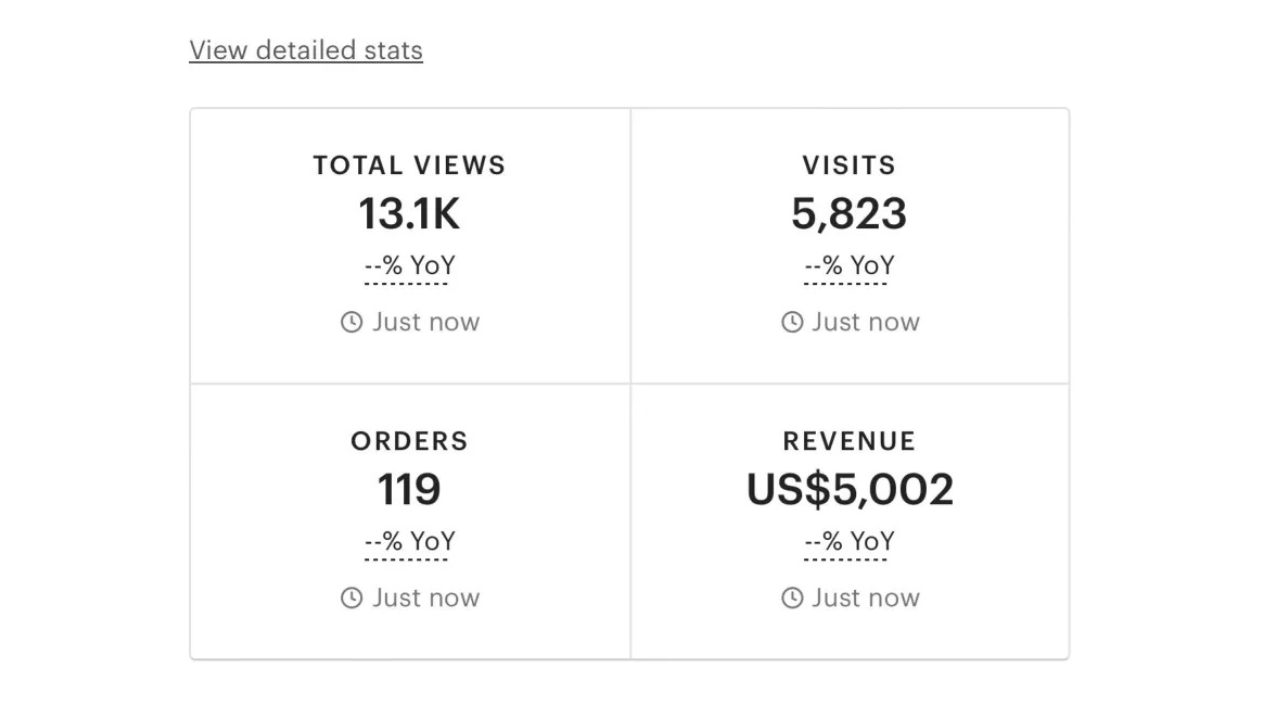
Task: Click the 119 orders count
Action: pos(409,490)
